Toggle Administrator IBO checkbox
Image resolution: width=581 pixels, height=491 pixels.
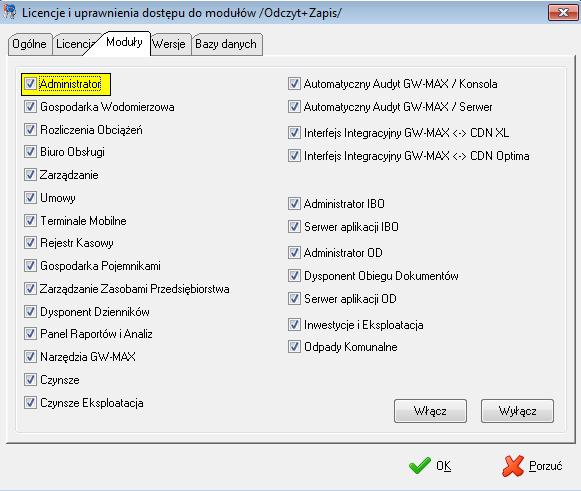294,203
